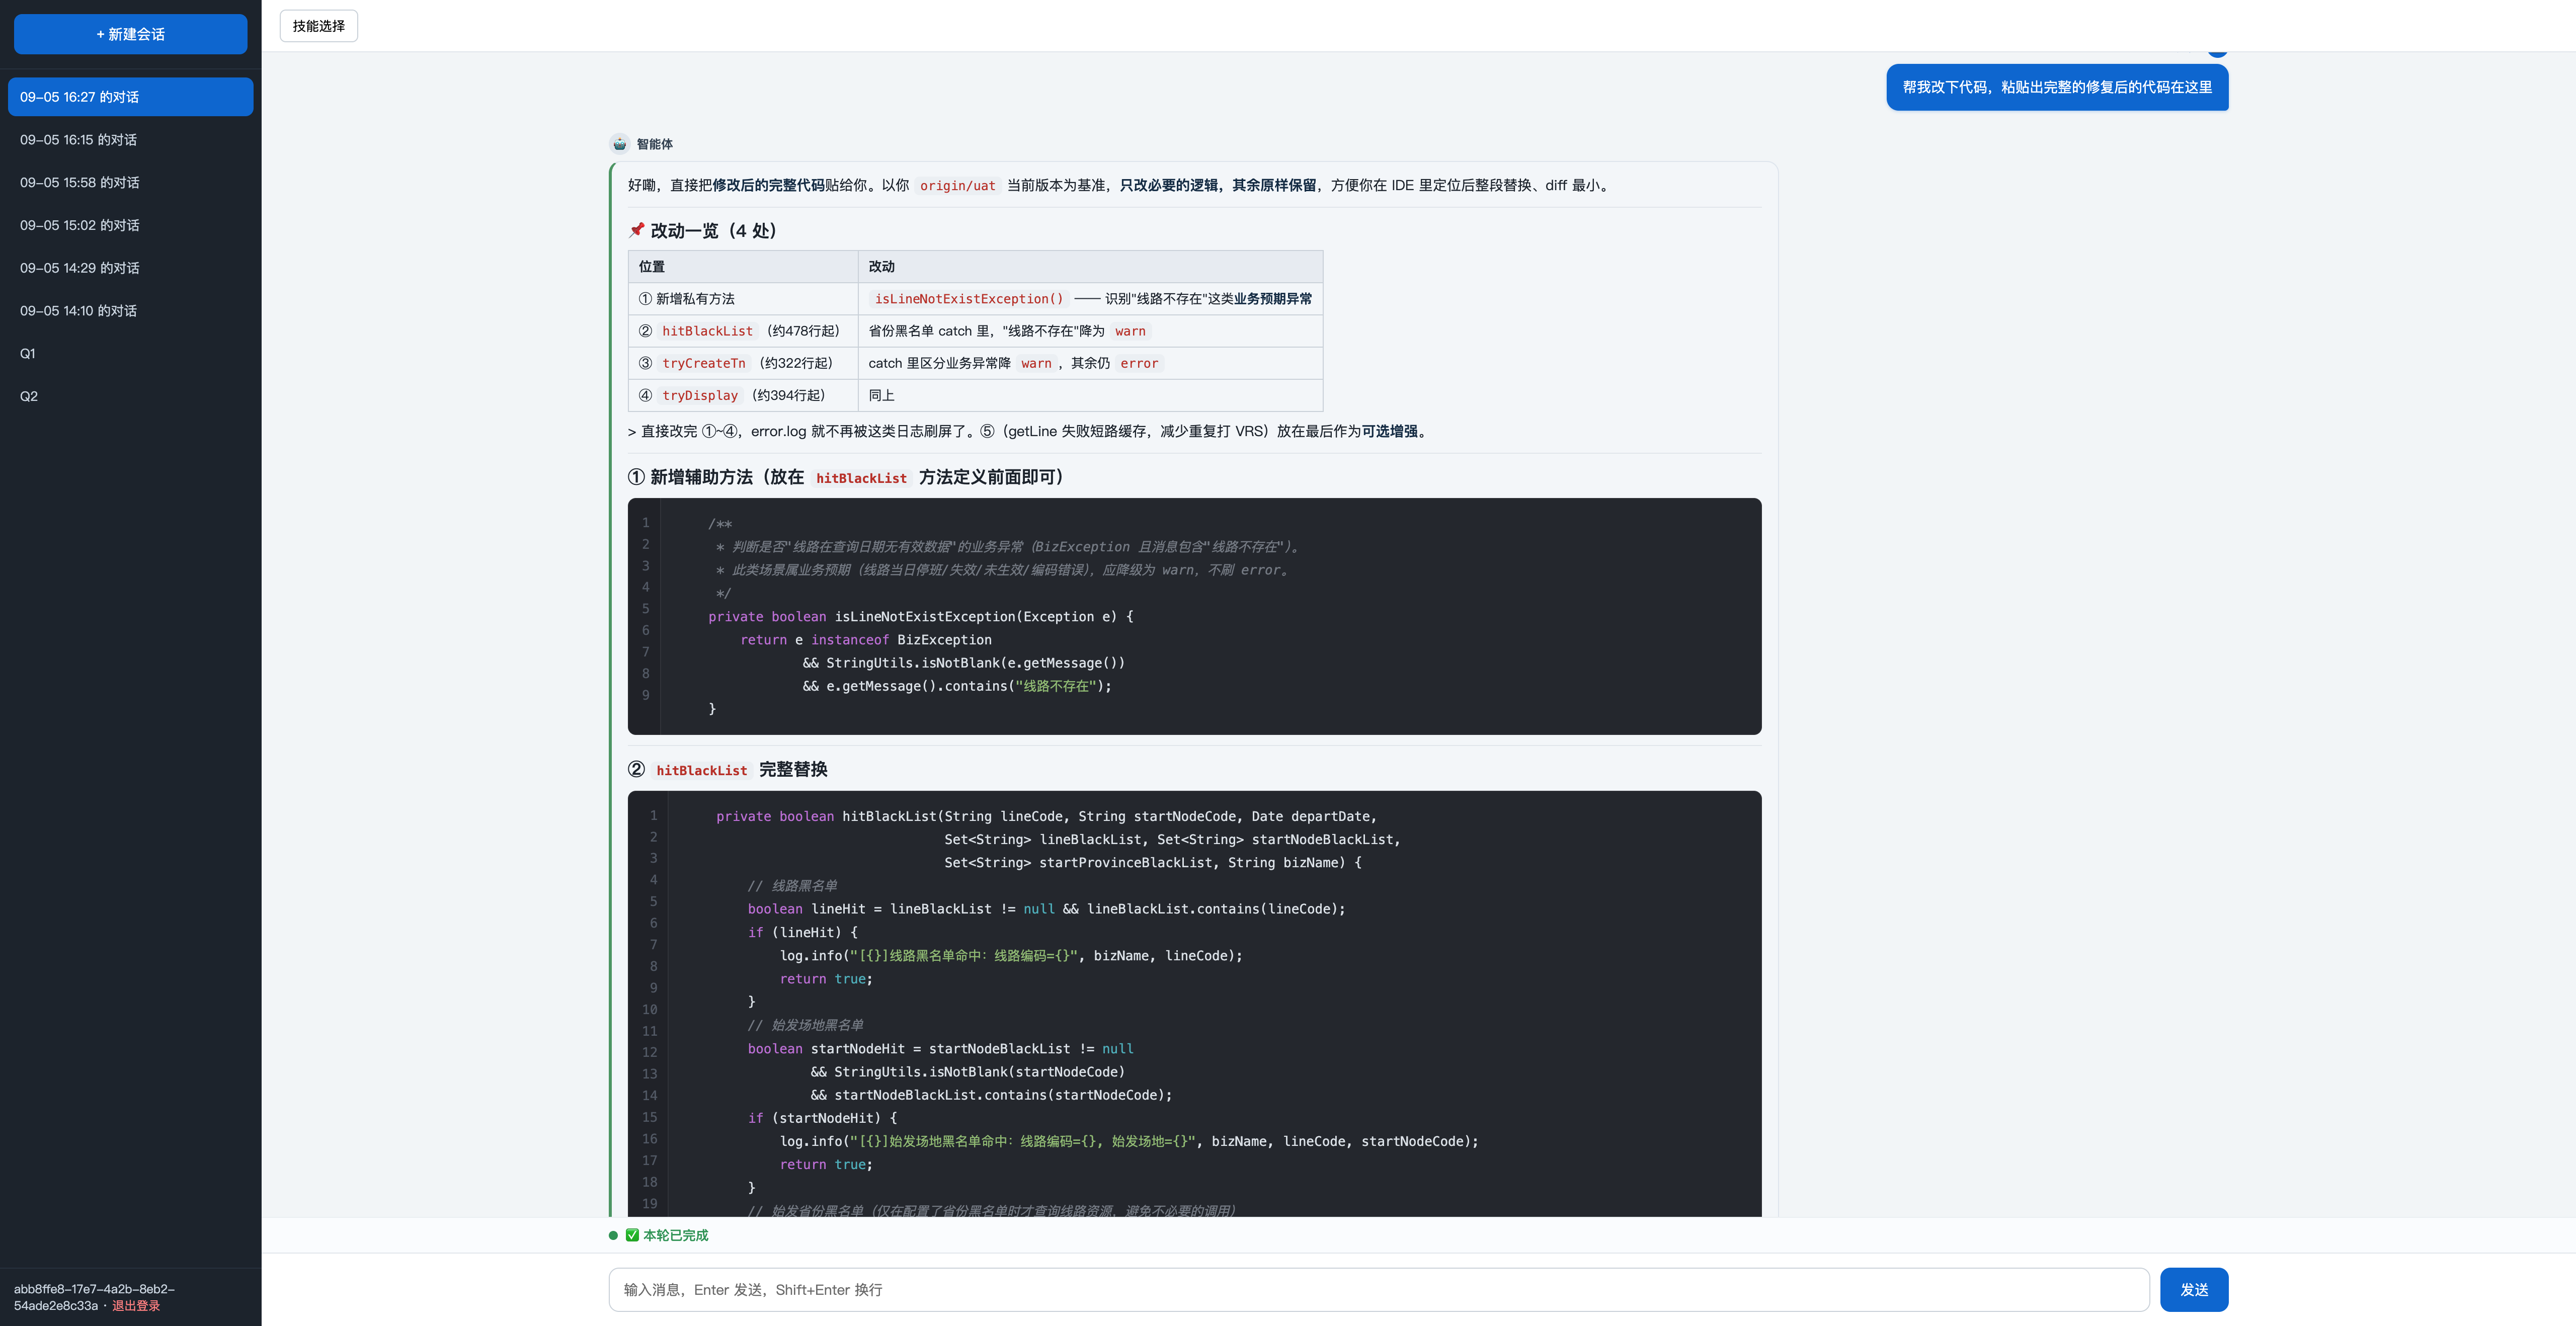The height and width of the screenshot is (1326, 2576).
Task: Open the 09-05 16:15 conversation
Action: 130,140
